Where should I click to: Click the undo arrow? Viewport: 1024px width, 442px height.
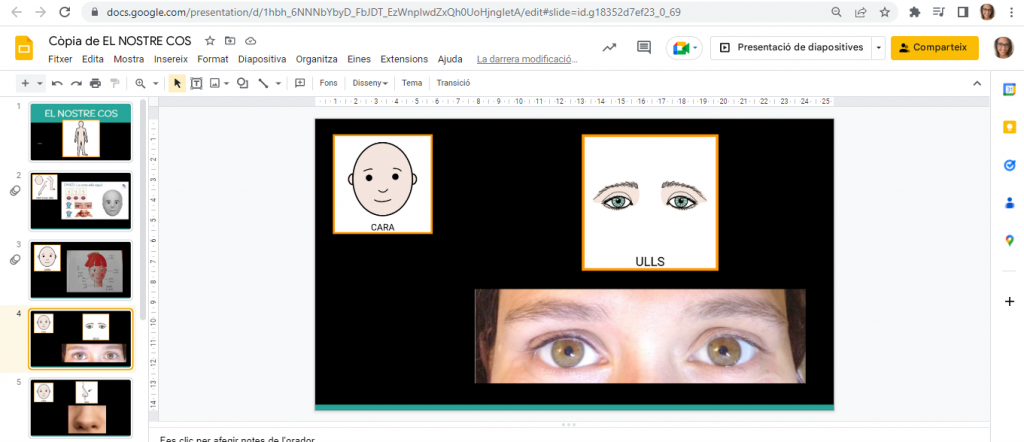tap(57, 83)
